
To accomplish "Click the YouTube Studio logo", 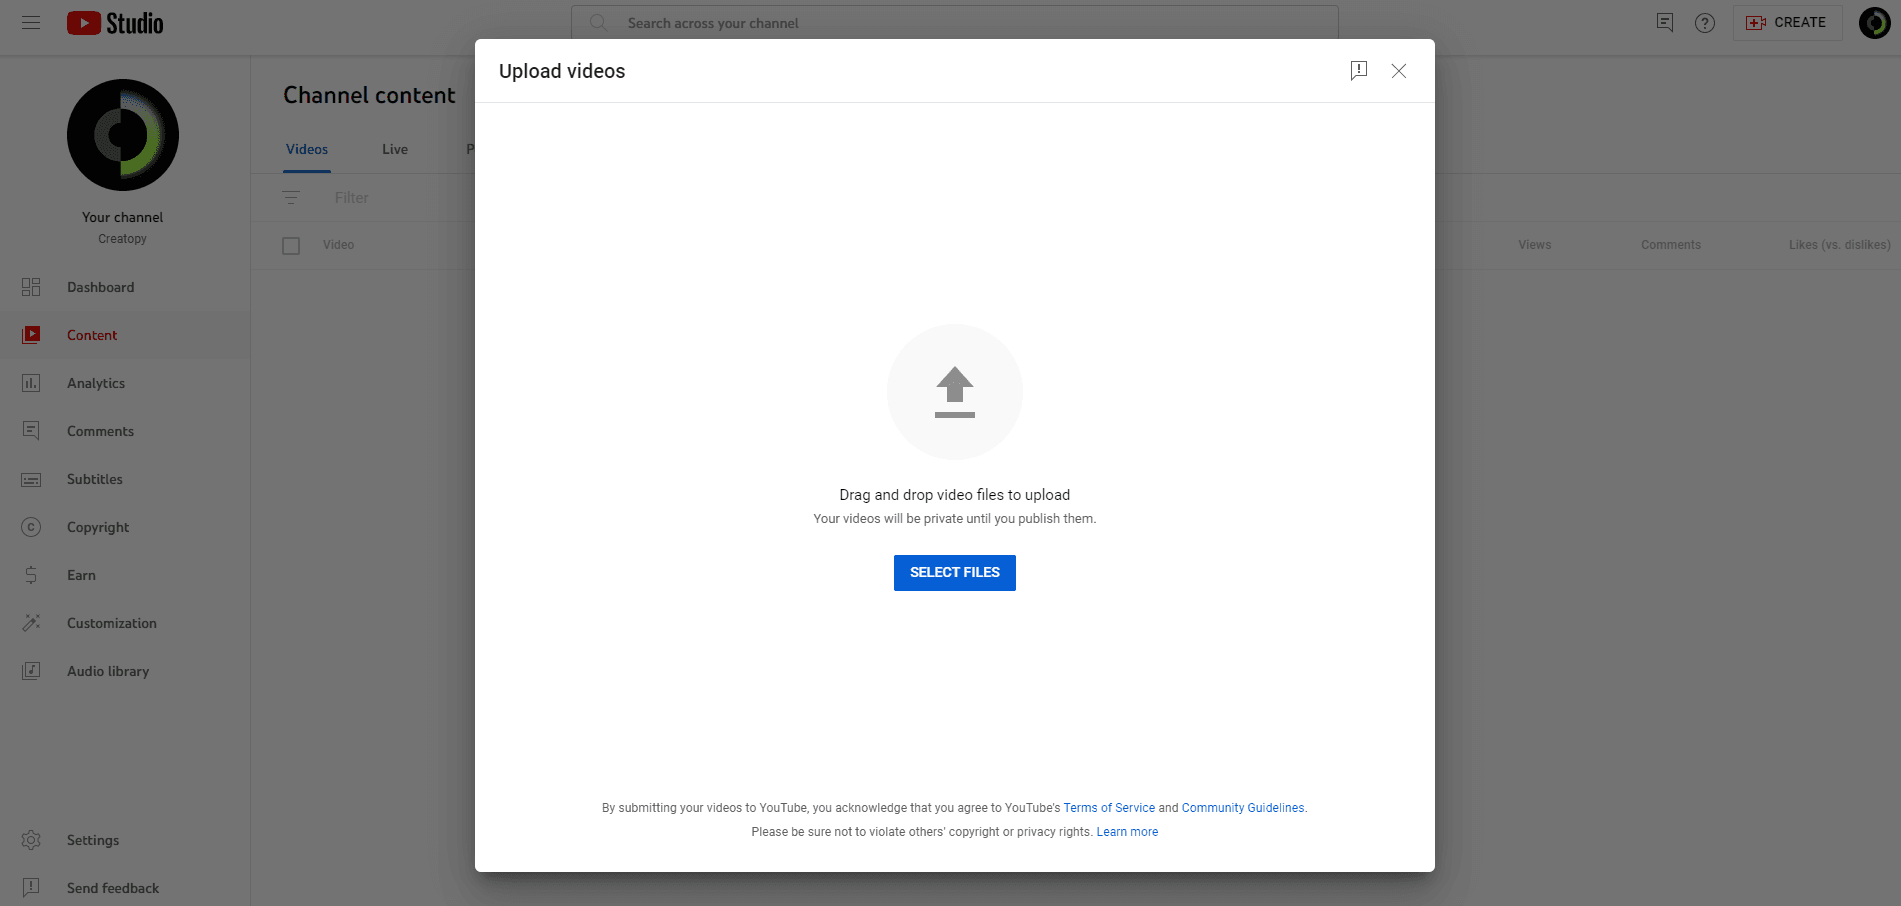I will [115, 23].
